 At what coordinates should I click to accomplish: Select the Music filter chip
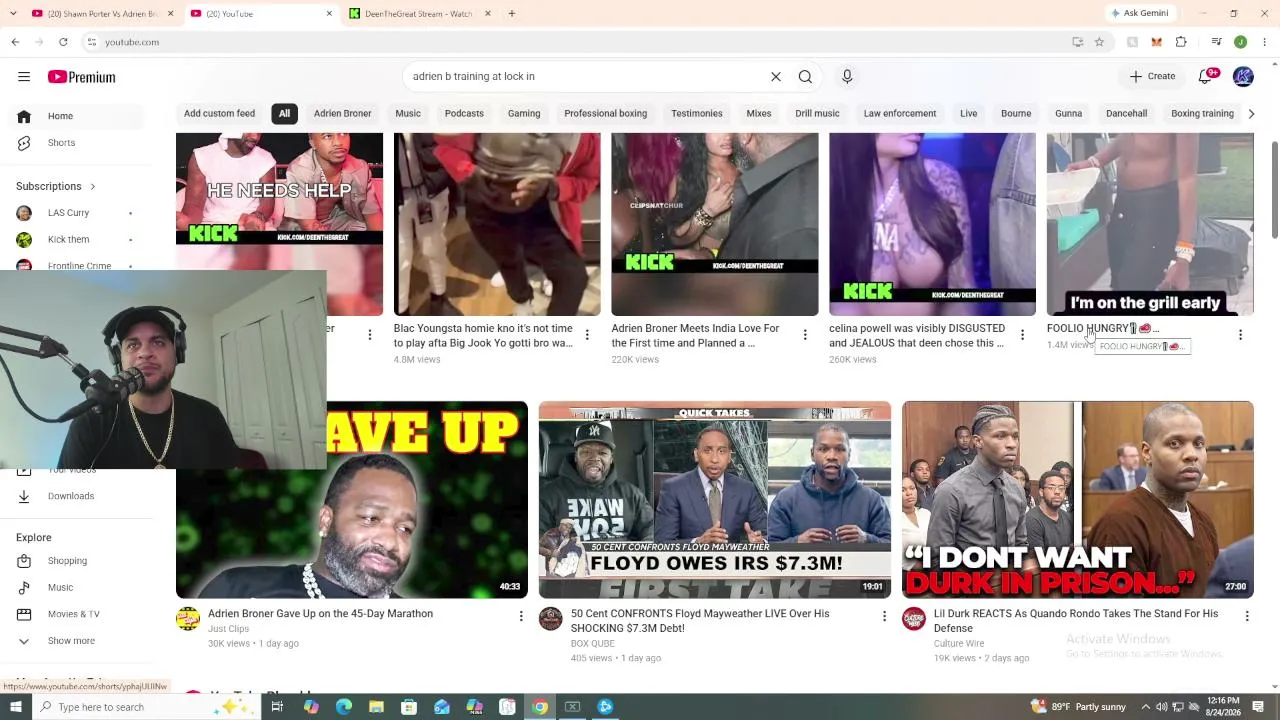coord(408,114)
